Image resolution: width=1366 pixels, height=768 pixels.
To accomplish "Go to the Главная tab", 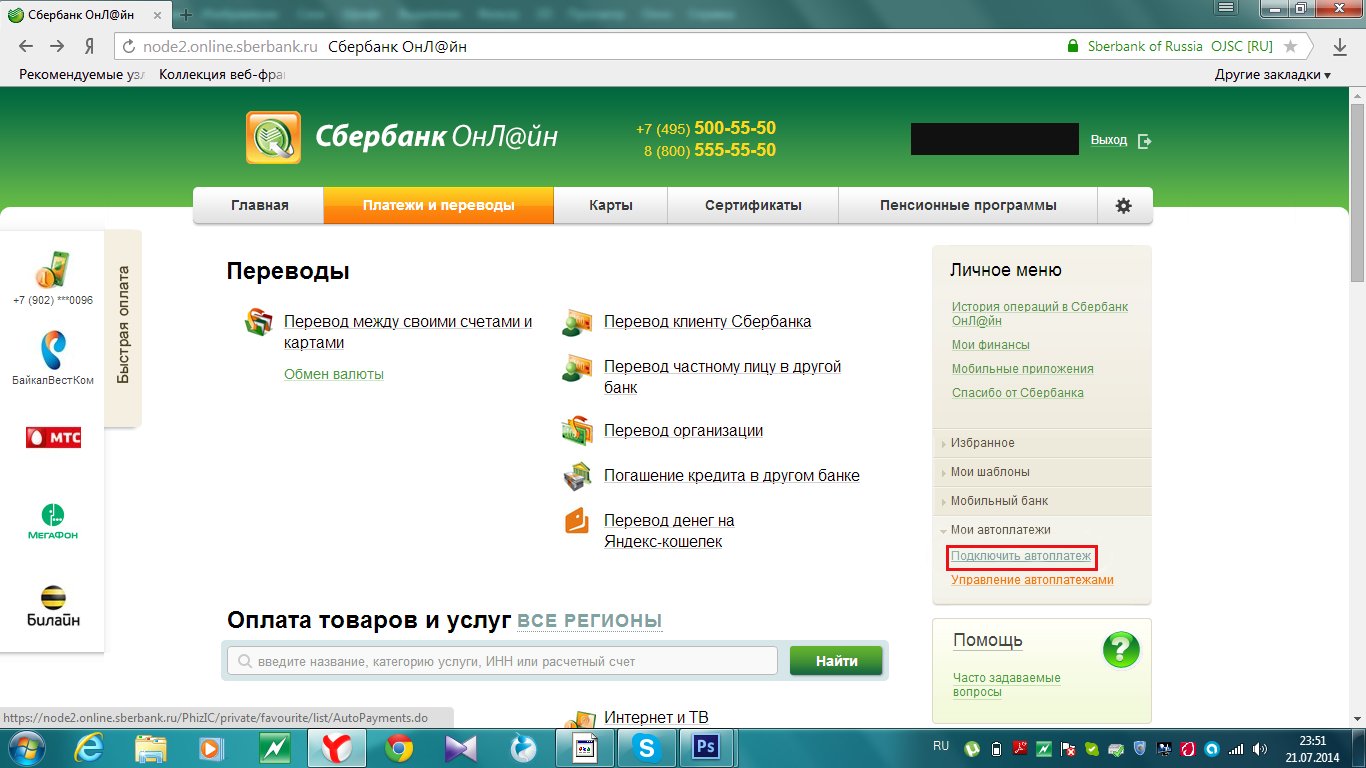I will point(259,205).
